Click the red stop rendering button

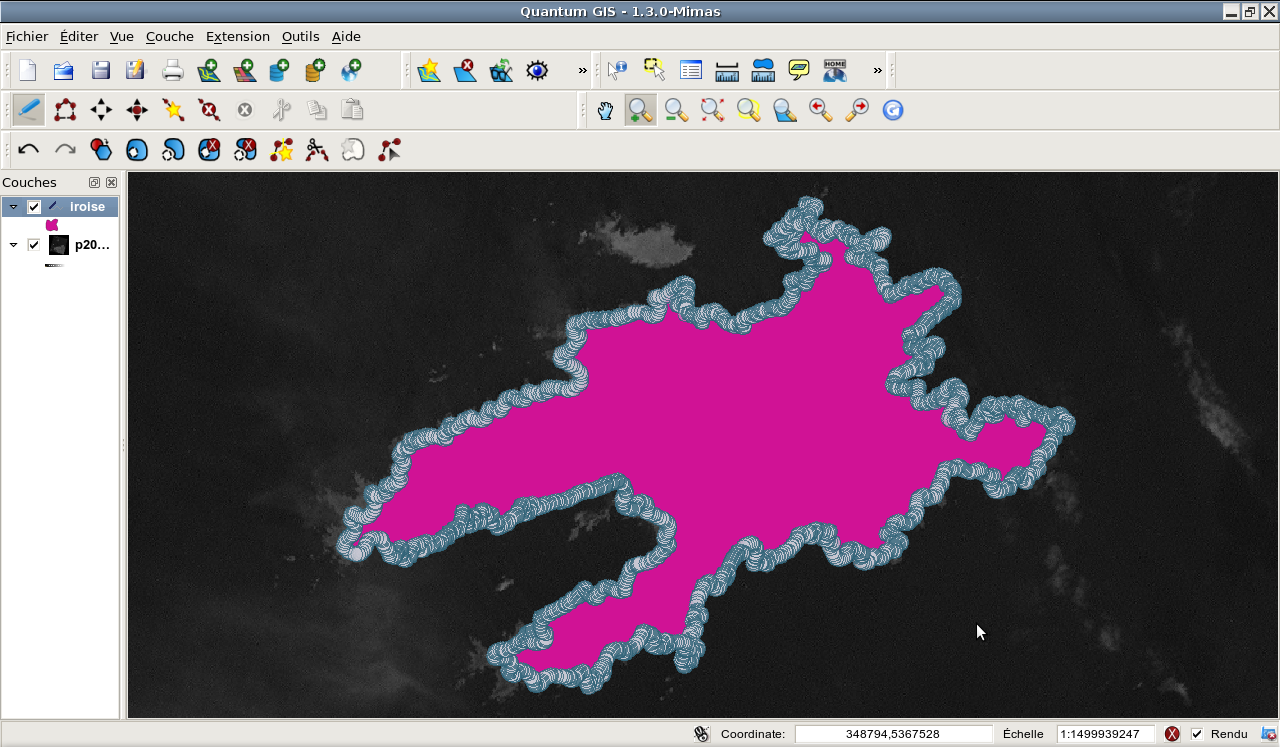(x=1172, y=734)
